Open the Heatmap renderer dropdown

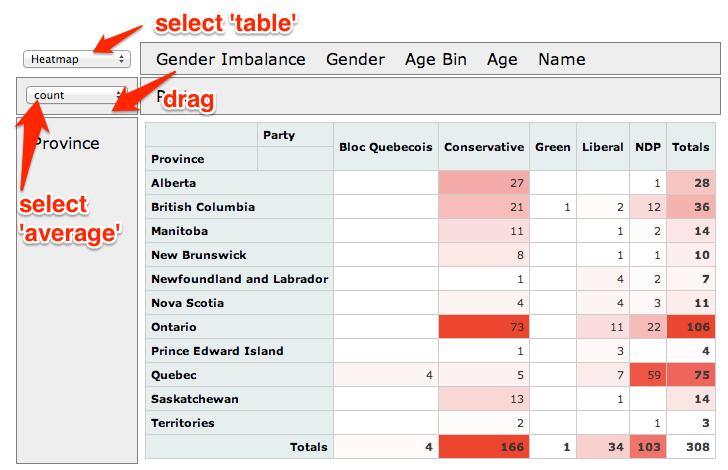77,59
